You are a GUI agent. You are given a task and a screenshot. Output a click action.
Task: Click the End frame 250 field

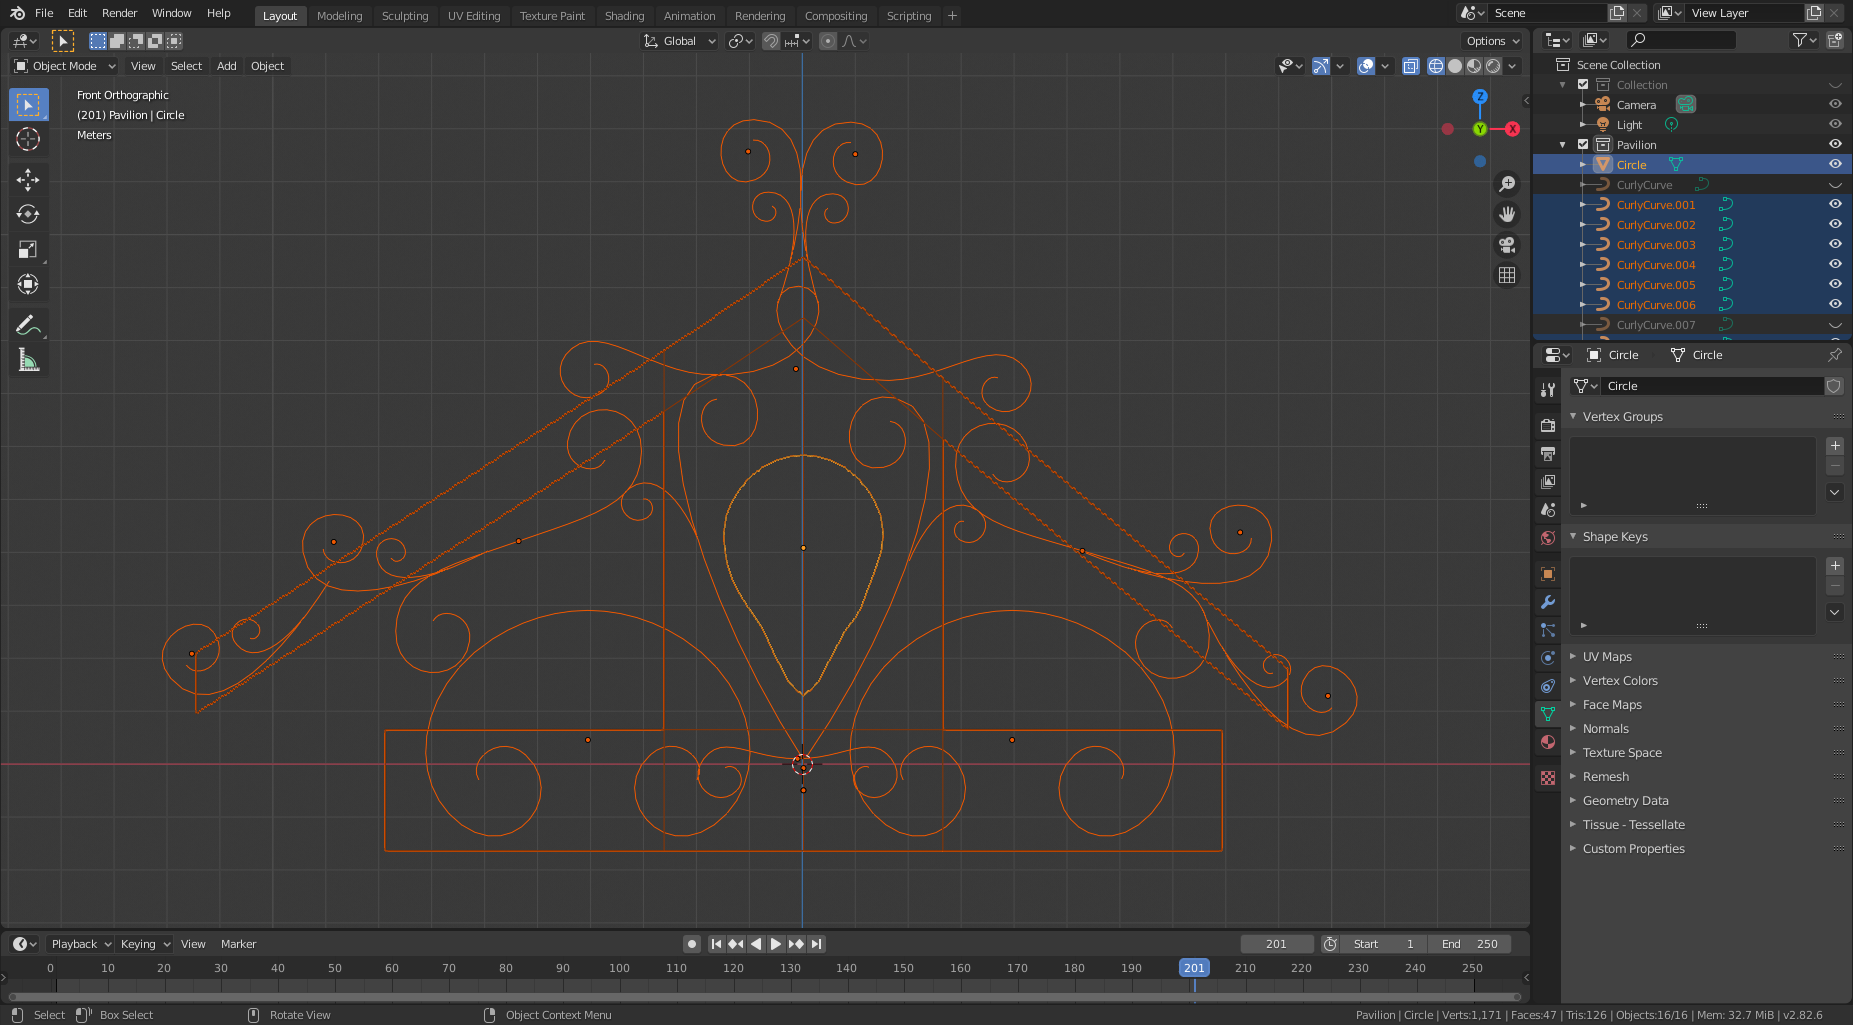[1469, 944]
